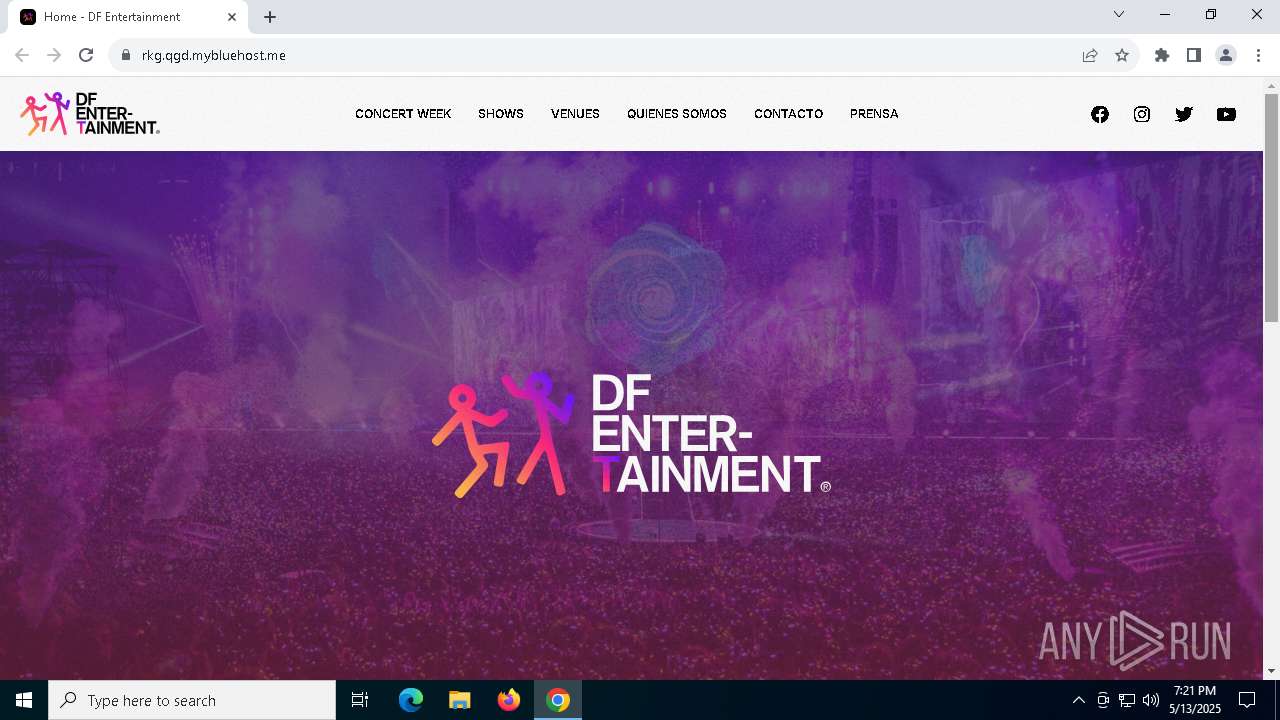Image resolution: width=1280 pixels, height=720 pixels.
Task: Open the YouTube social icon
Action: tap(1226, 114)
